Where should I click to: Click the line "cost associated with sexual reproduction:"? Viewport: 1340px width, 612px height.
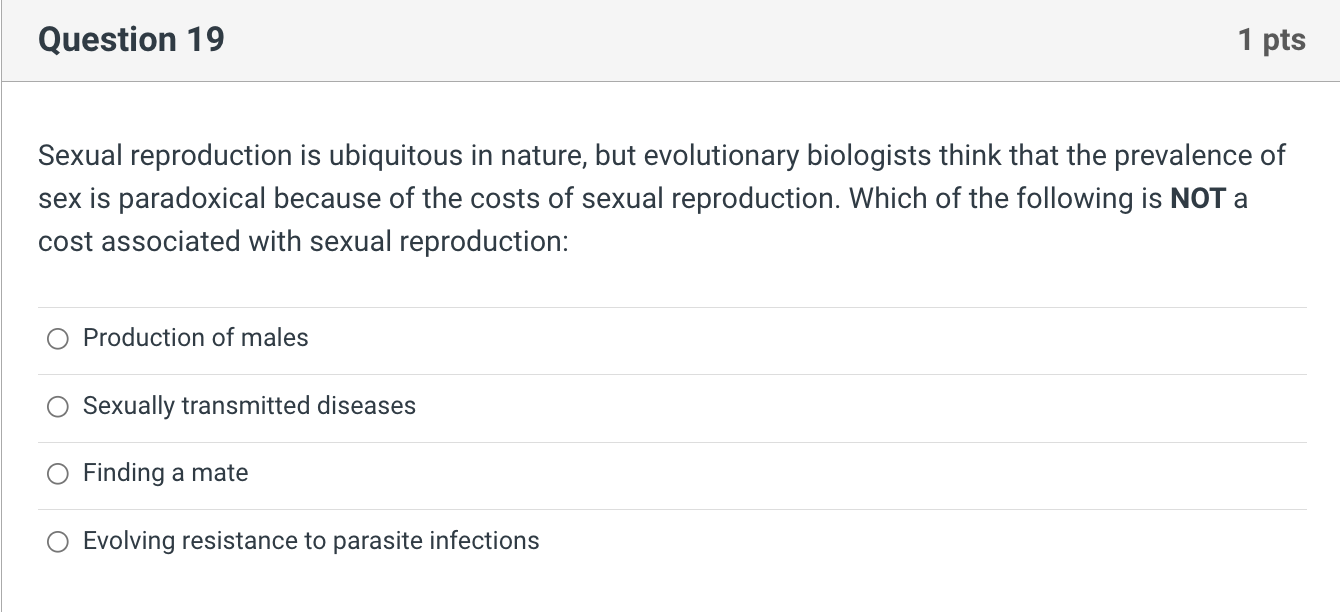[303, 241]
